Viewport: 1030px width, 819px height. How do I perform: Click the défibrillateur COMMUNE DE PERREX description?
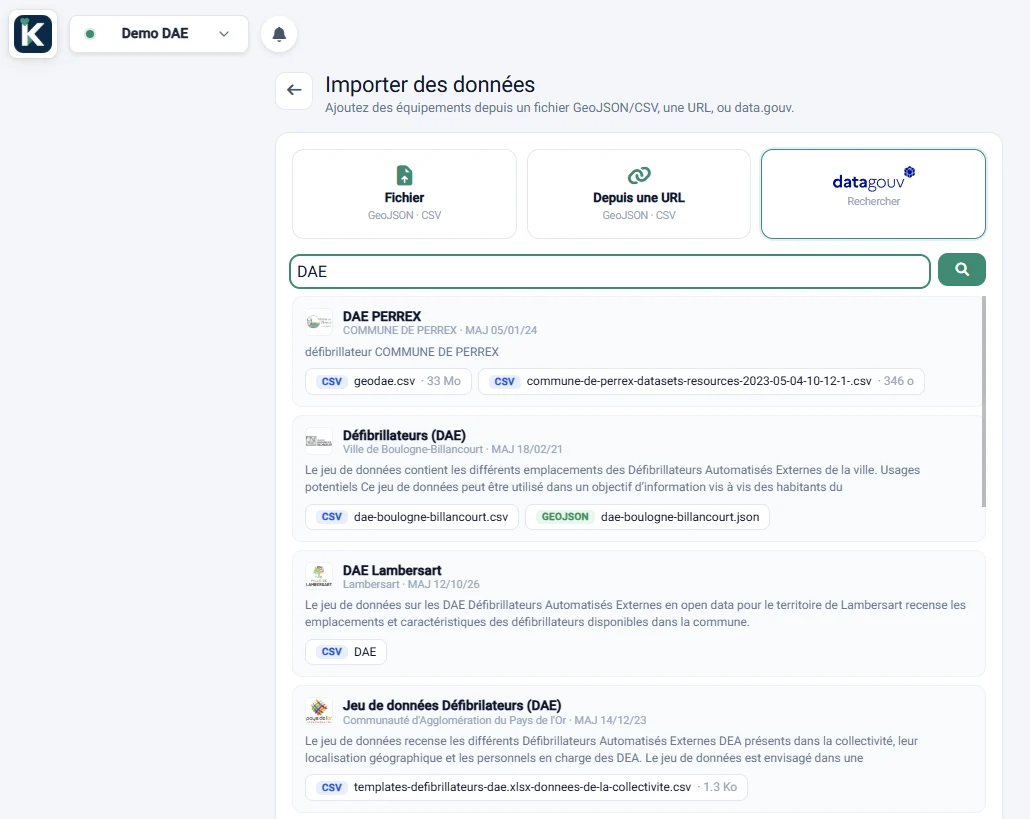(x=402, y=352)
